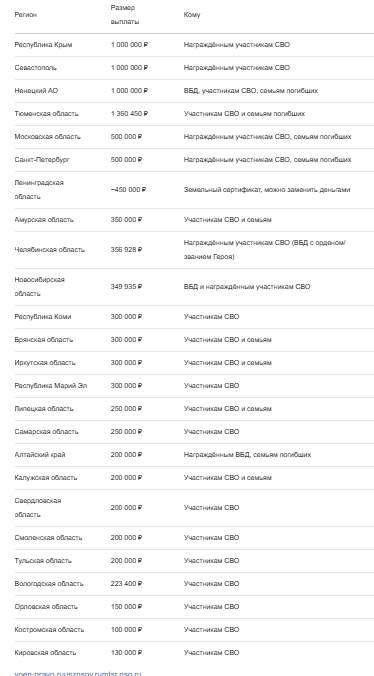Select the Челябинская область region cell

pos(50,250)
